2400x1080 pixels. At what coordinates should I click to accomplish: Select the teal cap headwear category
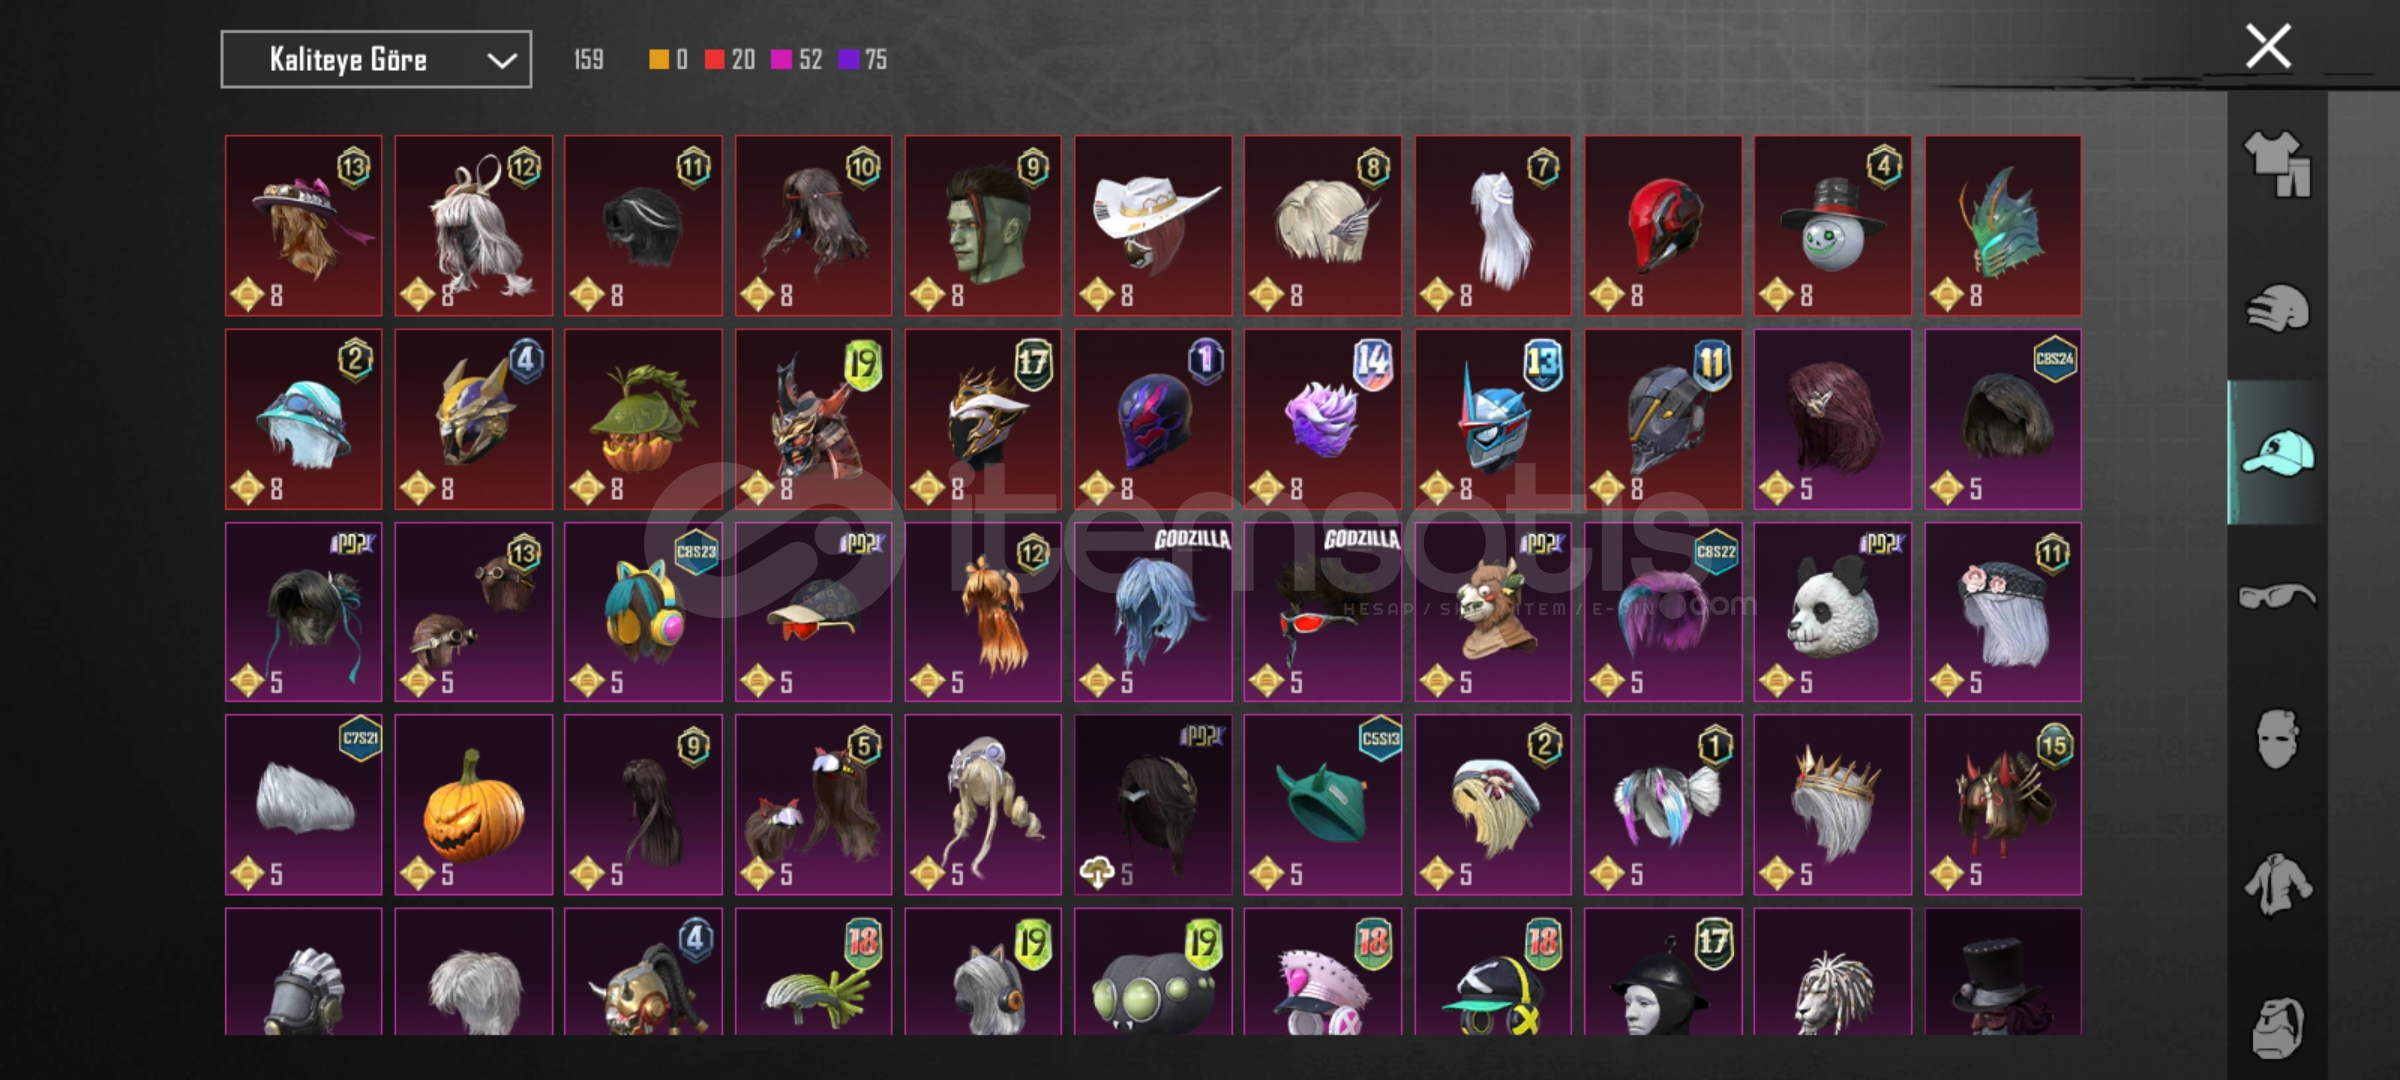click(2278, 452)
